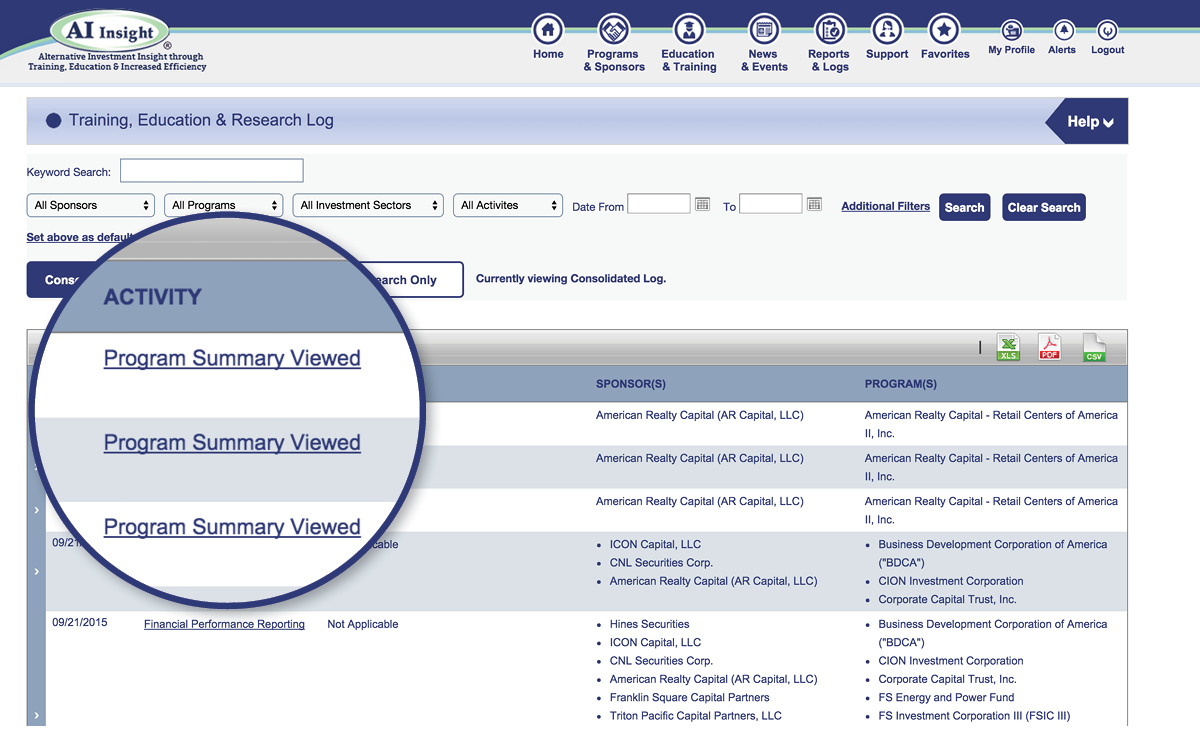The height and width of the screenshot is (750, 1200).
Task: Click the Logout text label
Action: pos(1108,50)
